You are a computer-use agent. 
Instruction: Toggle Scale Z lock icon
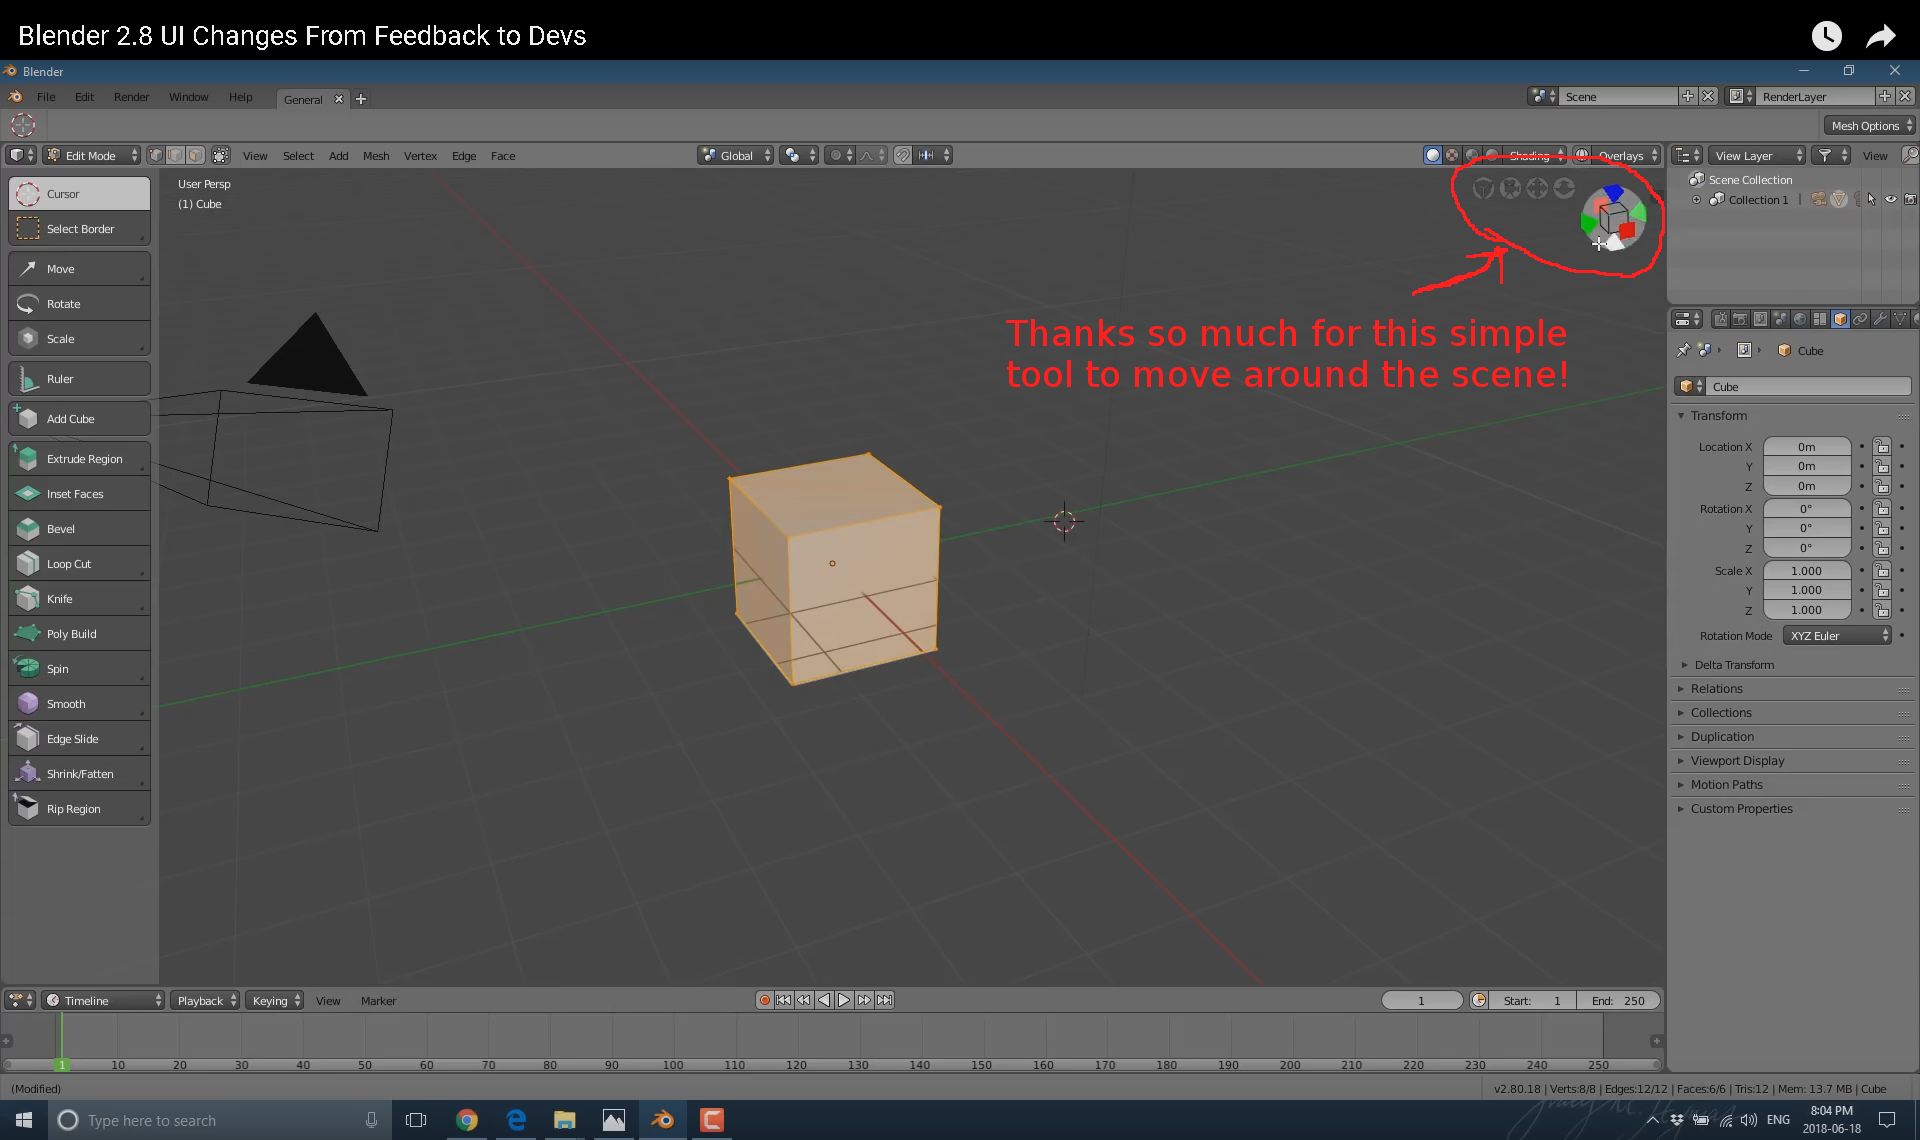[x=1882, y=610]
